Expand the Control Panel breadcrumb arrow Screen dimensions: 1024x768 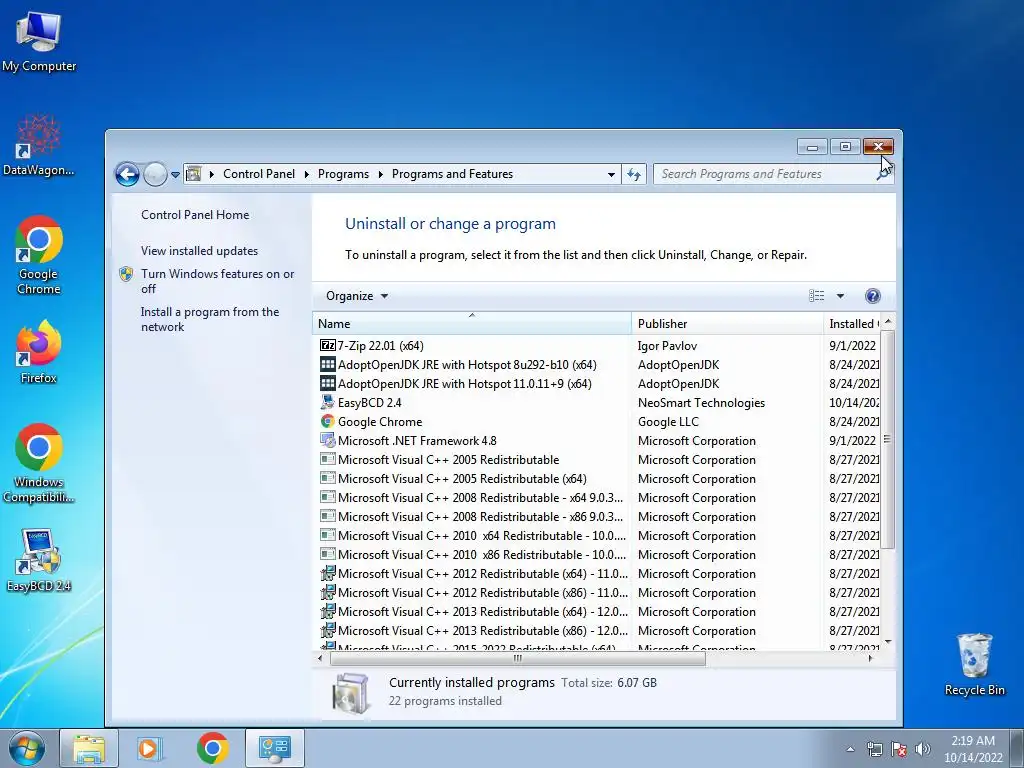tap(306, 174)
